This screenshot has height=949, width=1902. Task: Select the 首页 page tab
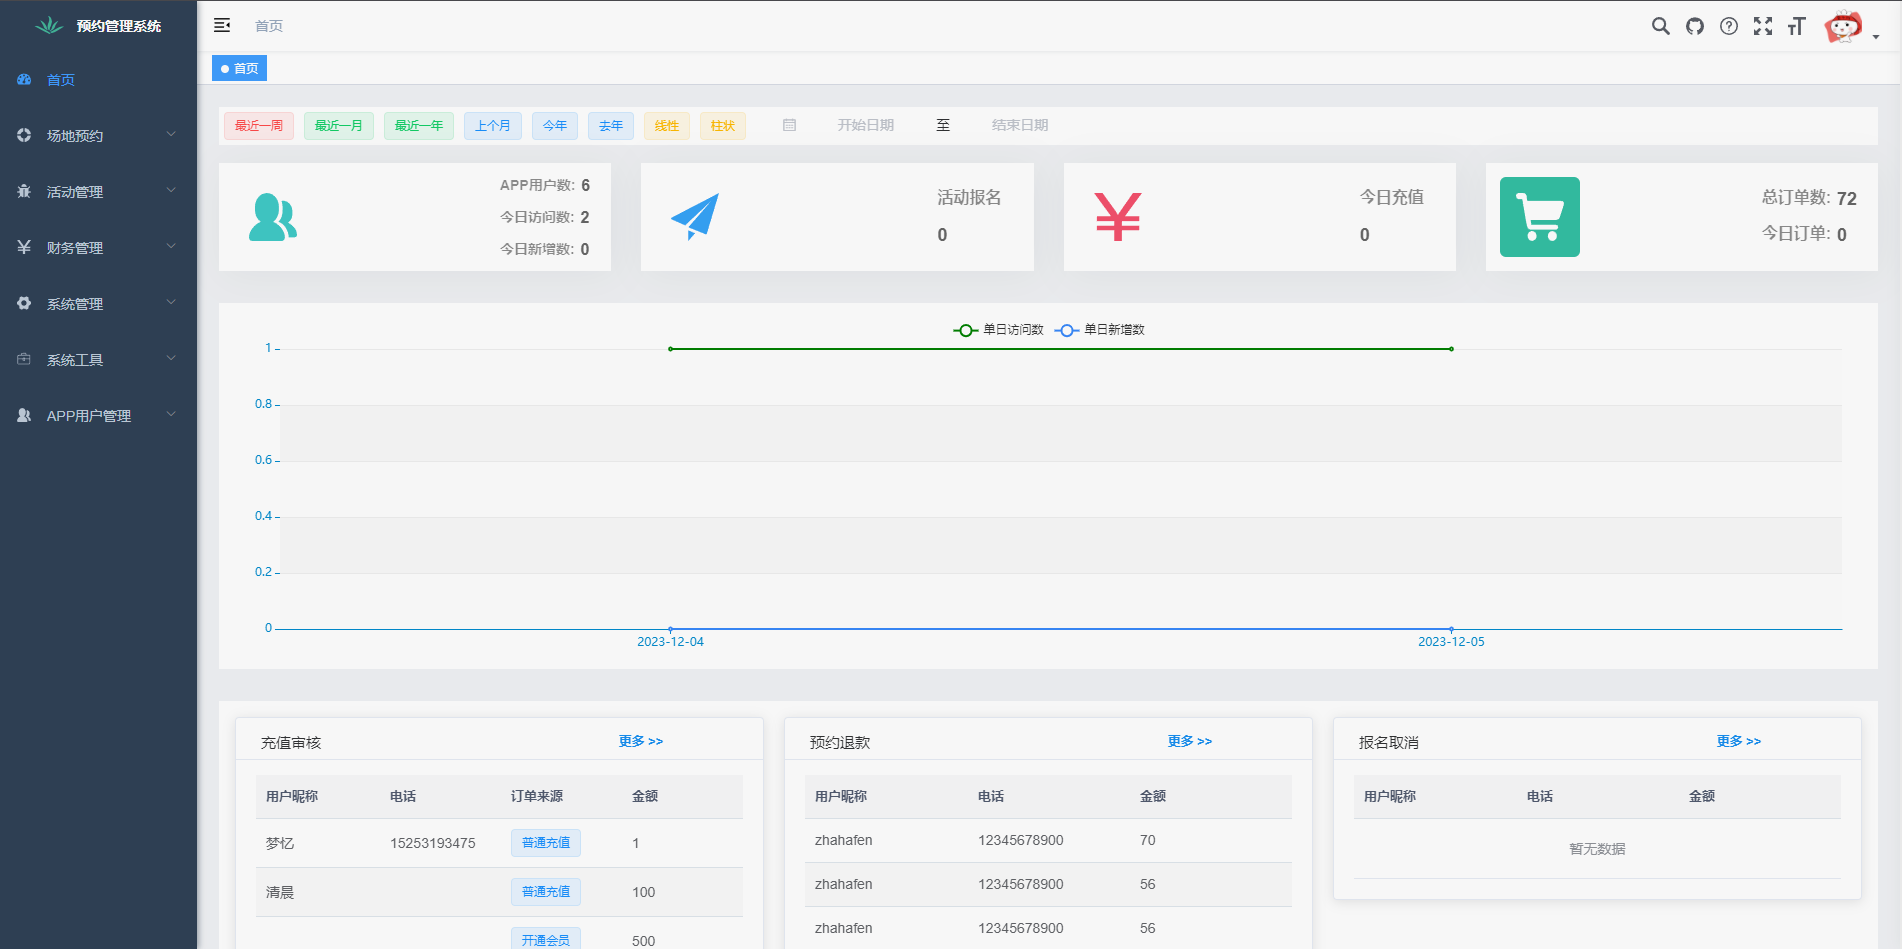pyautogui.click(x=240, y=68)
